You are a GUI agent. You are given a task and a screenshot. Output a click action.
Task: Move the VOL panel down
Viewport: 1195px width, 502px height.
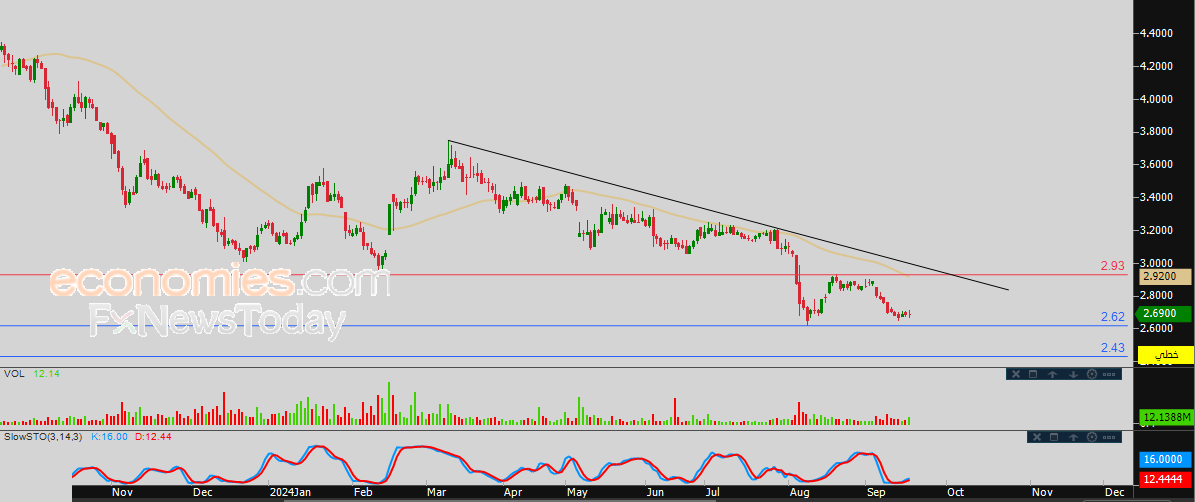[1073, 374]
